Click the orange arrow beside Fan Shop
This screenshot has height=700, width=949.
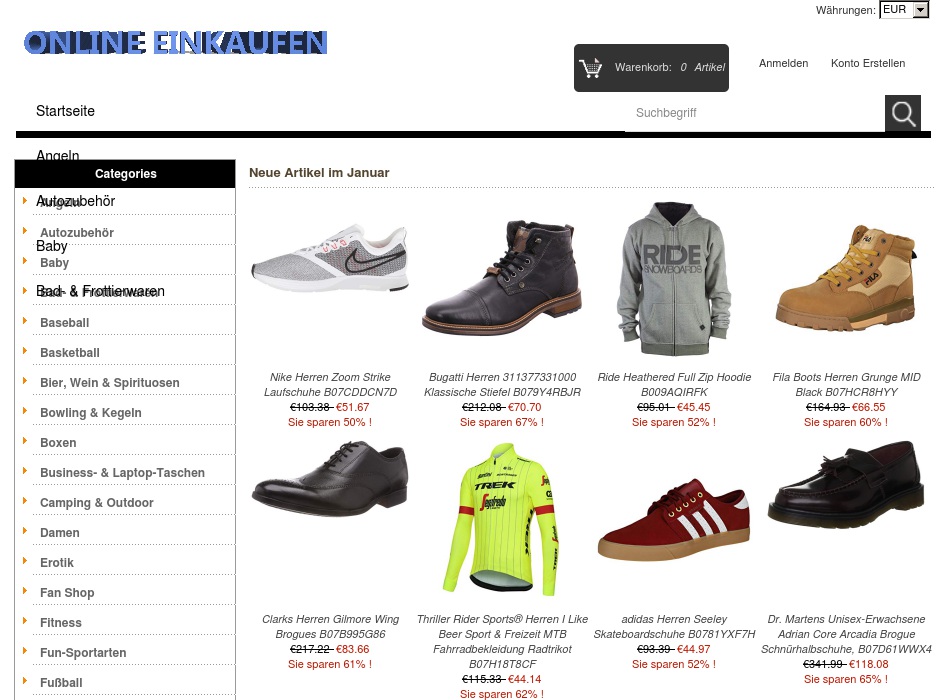(x=25, y=590)
